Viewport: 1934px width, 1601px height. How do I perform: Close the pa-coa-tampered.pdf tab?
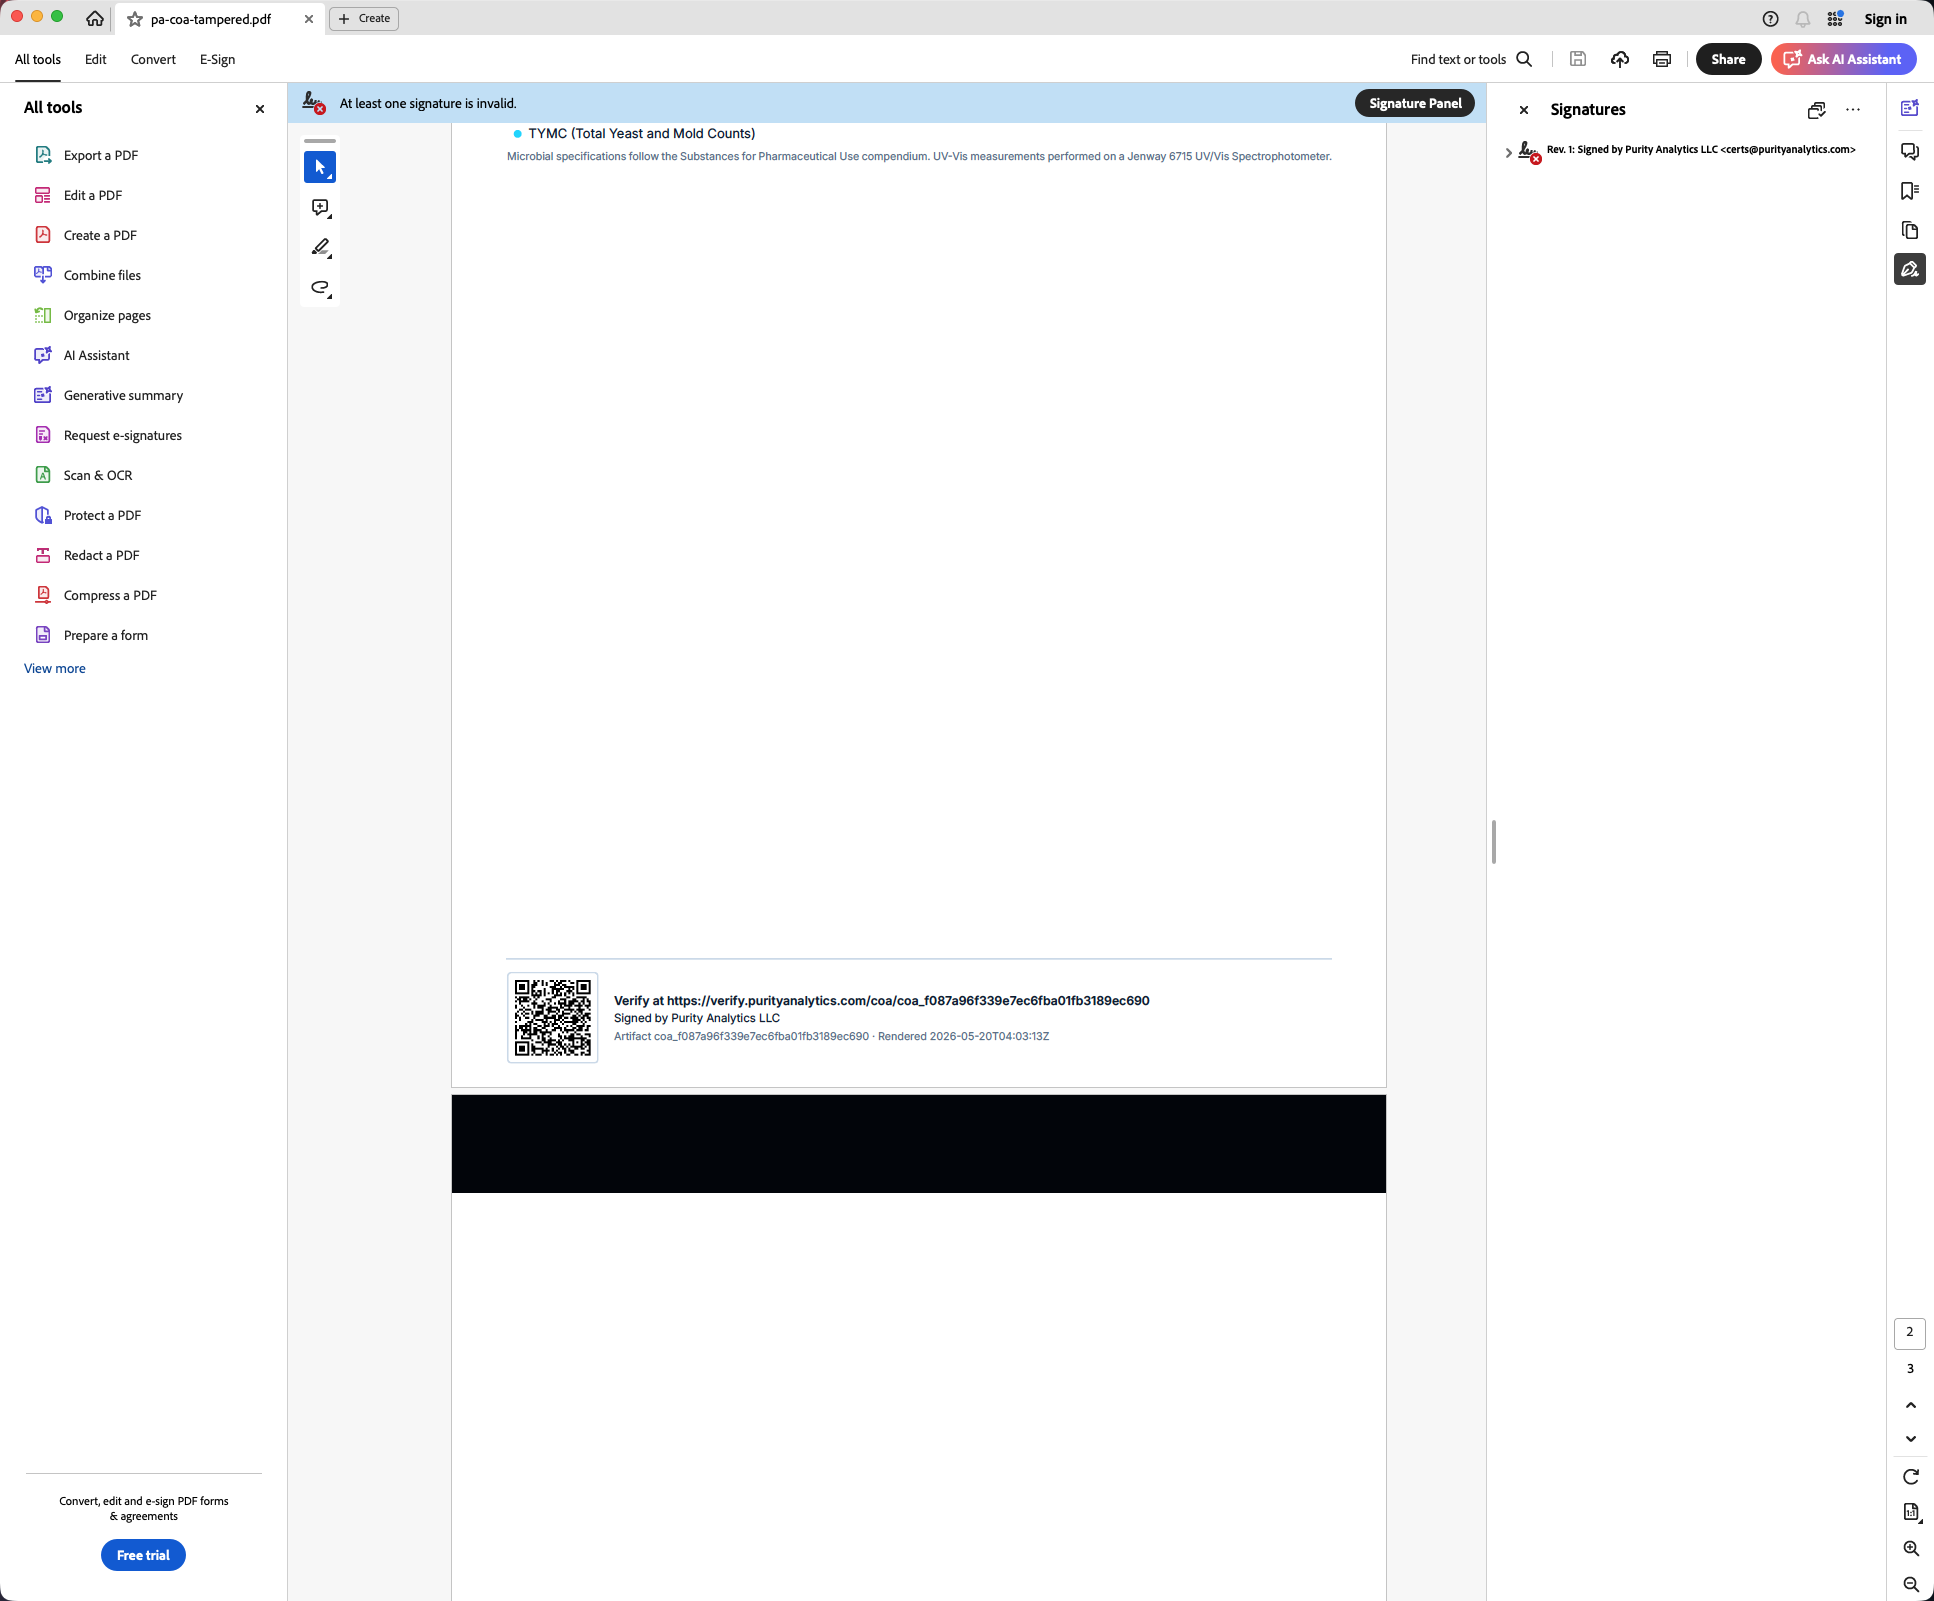click(309, 19)
